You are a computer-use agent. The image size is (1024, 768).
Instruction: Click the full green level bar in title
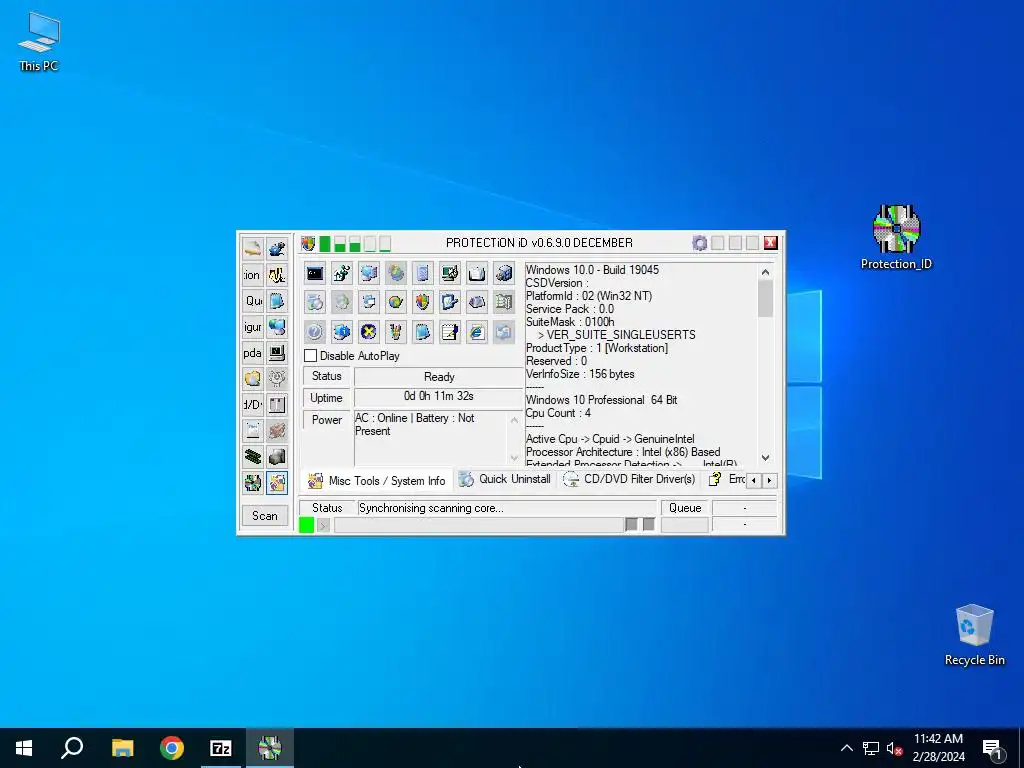click(325, 244)
